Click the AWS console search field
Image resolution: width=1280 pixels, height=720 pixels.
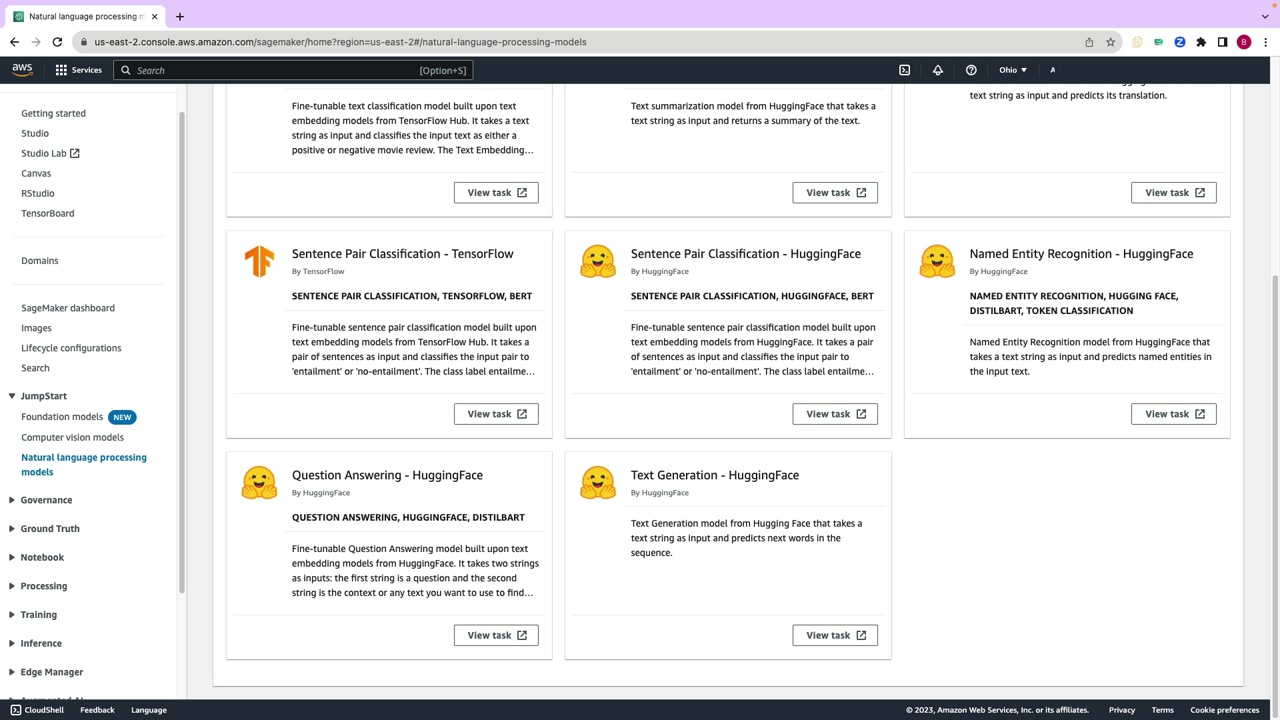click(x=292, y=70)
